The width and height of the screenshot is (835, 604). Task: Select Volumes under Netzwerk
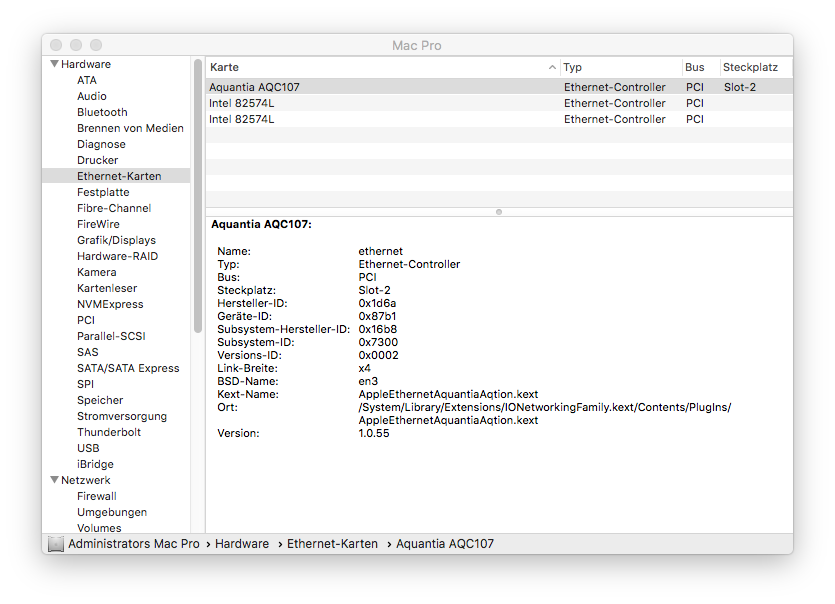(x=99, y=527)
